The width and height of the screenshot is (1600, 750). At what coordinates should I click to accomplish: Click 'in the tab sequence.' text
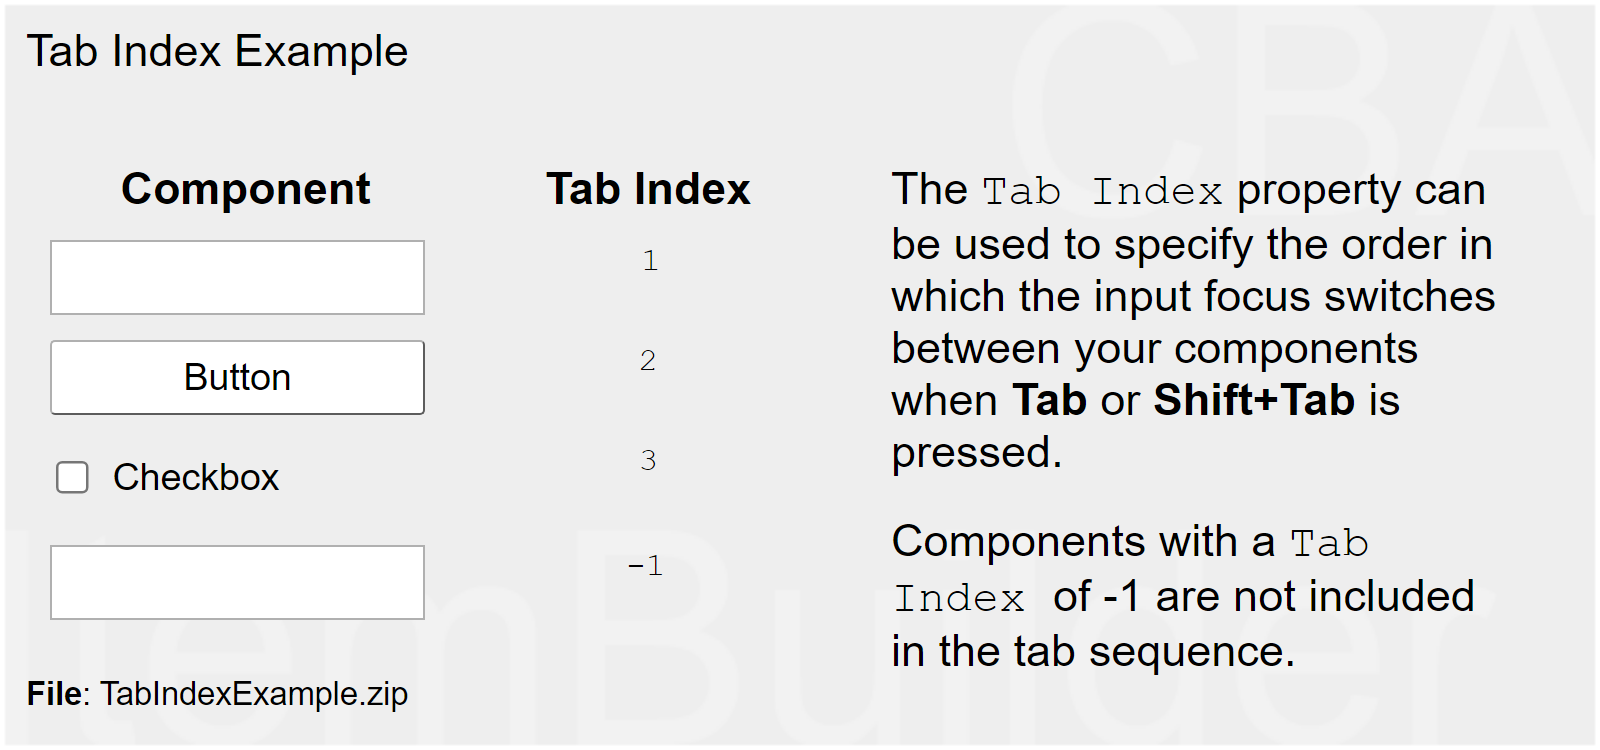(x=1093, y=652)
